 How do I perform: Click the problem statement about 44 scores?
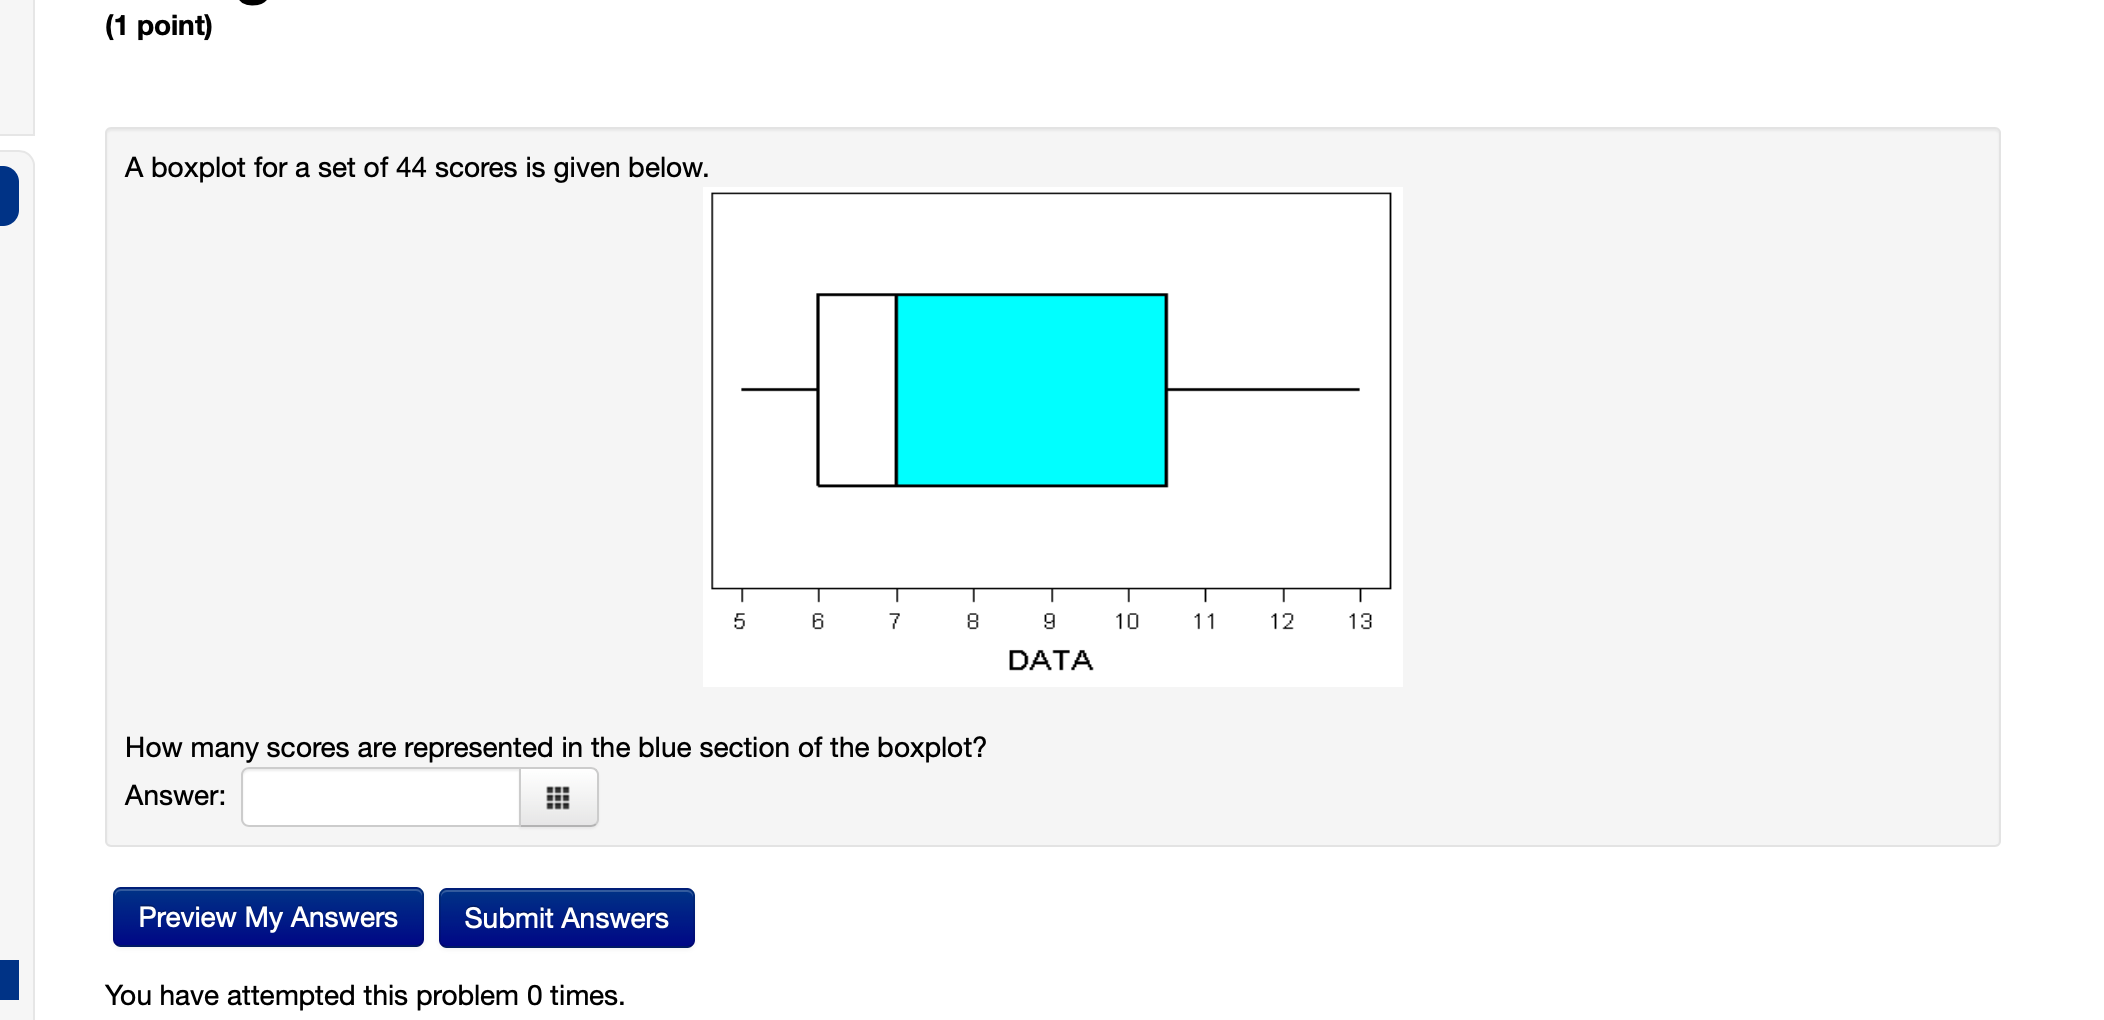tap(416, 168)
